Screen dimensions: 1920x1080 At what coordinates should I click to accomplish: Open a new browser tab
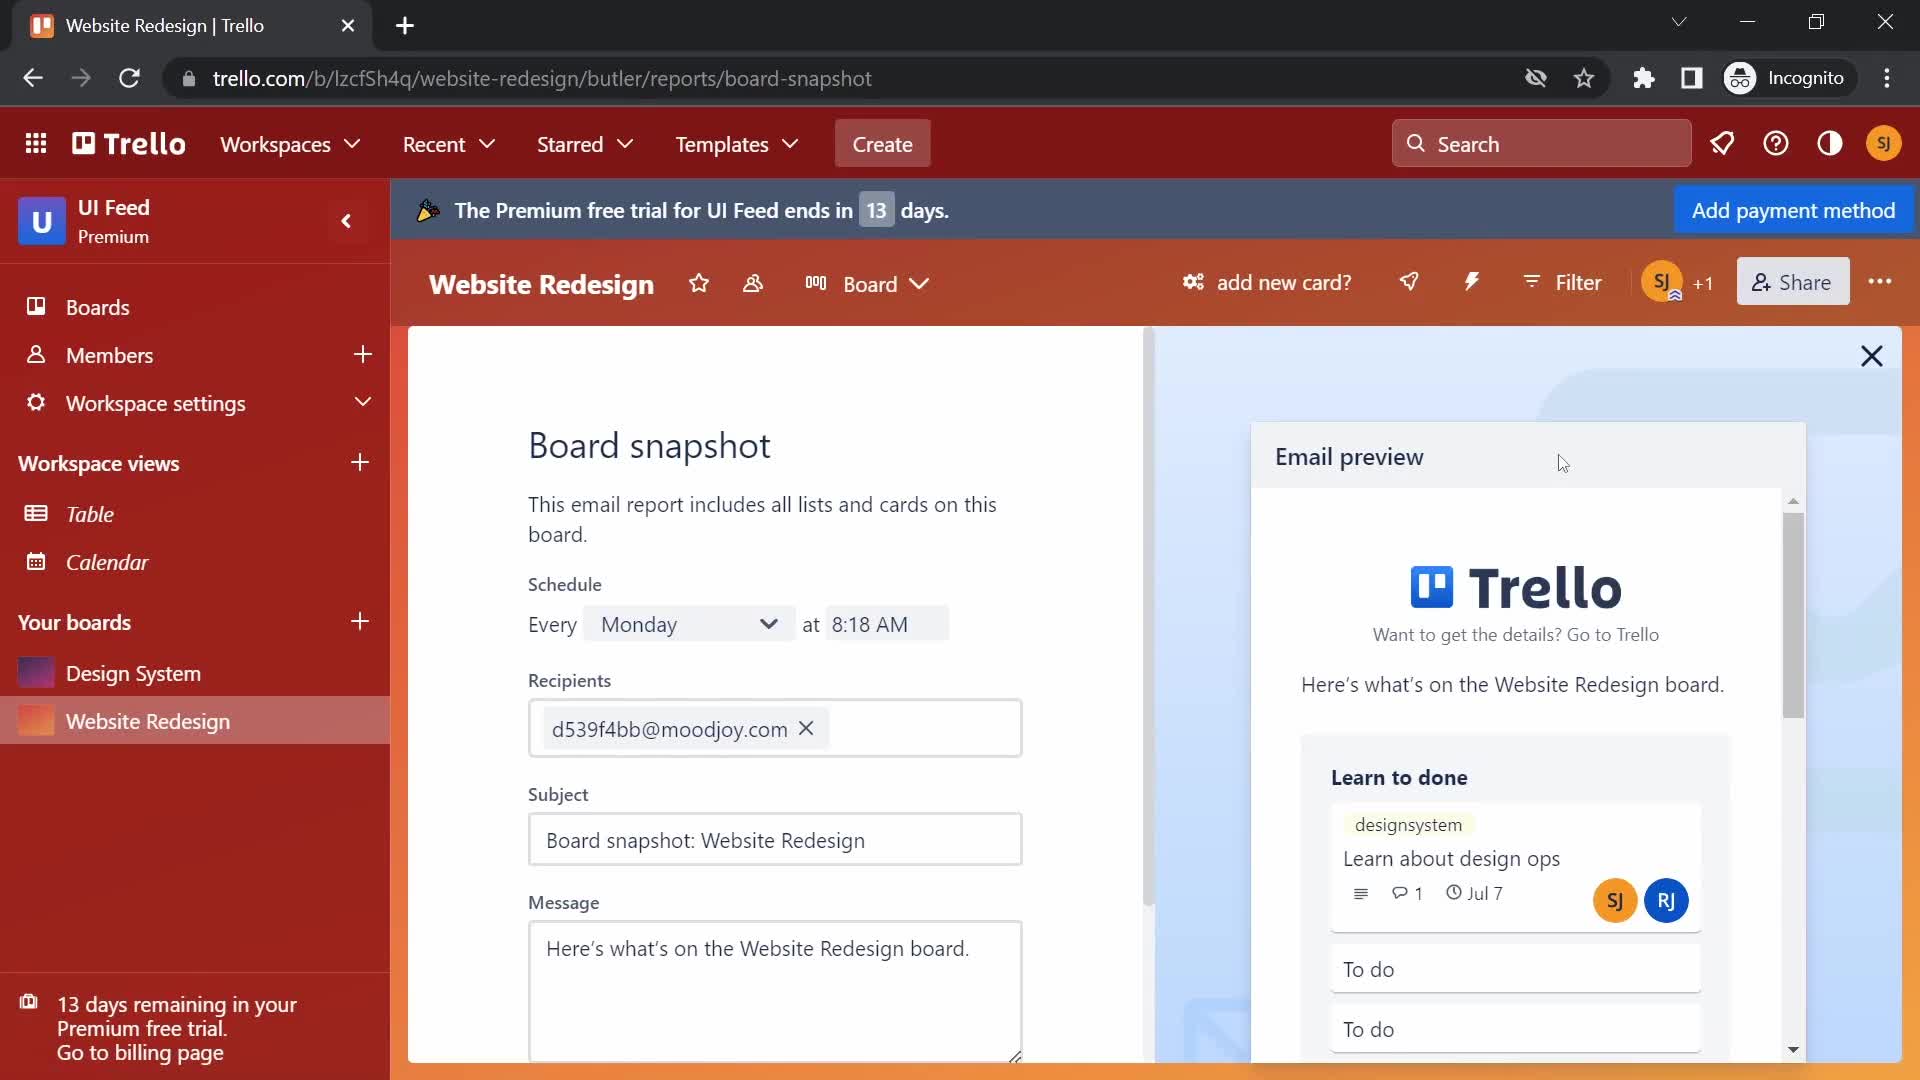[x=405, y=26]
